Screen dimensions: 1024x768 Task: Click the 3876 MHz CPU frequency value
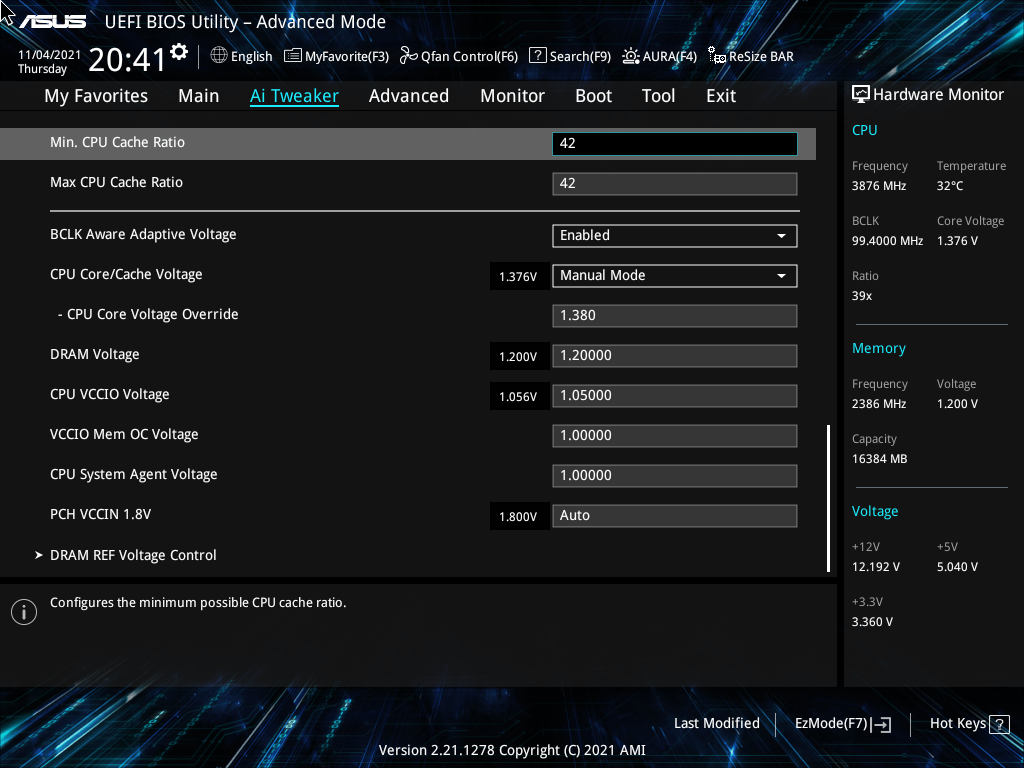(879, 186)
